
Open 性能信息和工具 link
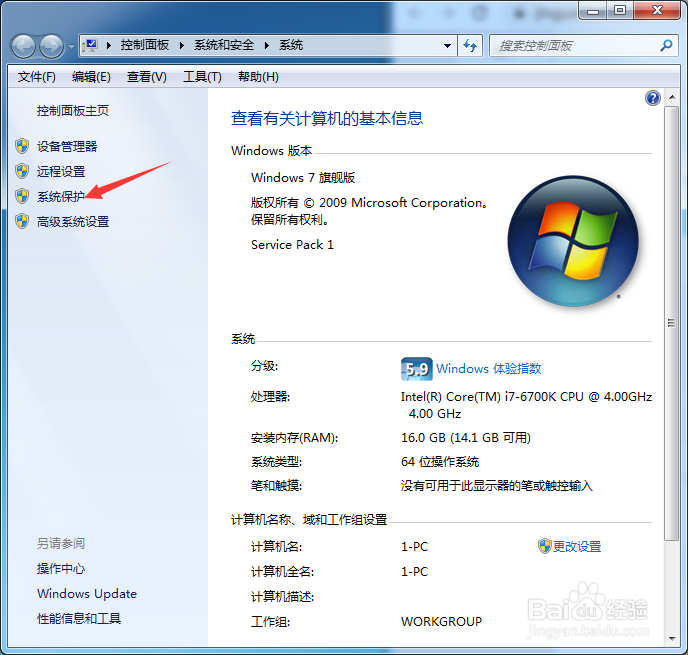coord(79,619)
